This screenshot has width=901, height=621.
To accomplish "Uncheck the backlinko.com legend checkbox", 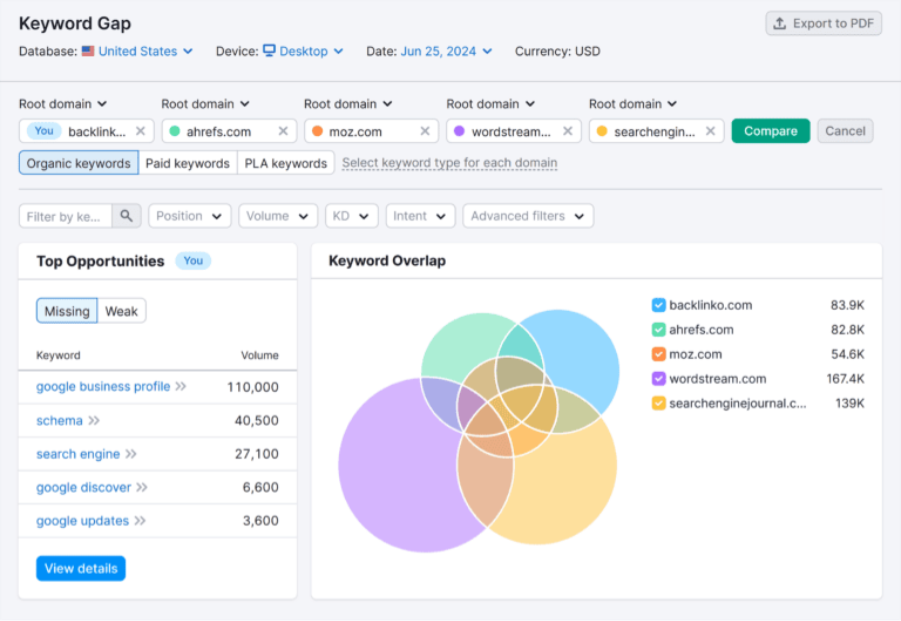I will [658, 305].
